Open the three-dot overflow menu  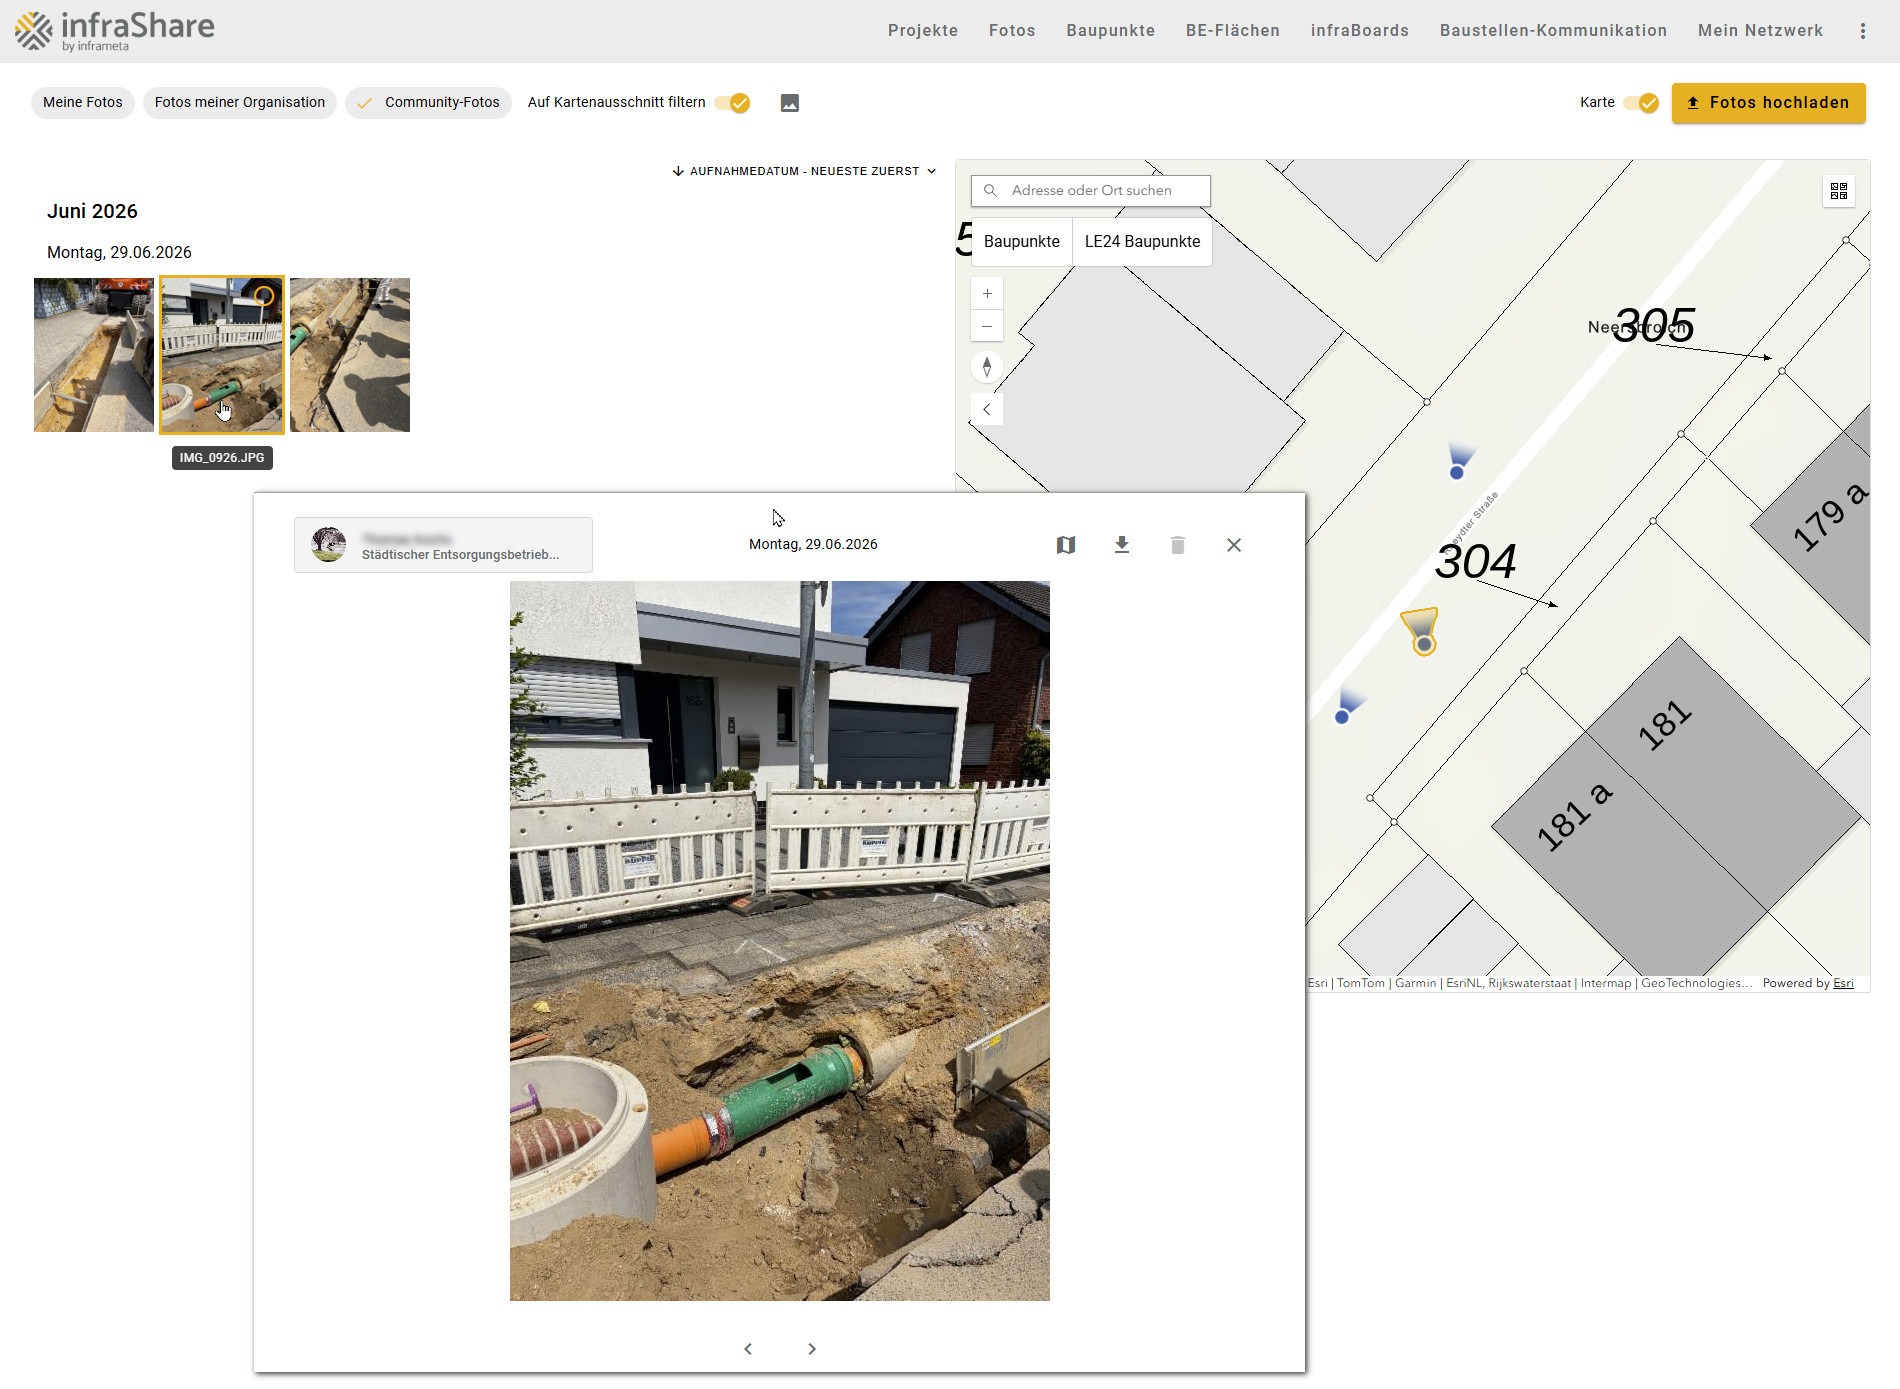tap(1862, 31)
